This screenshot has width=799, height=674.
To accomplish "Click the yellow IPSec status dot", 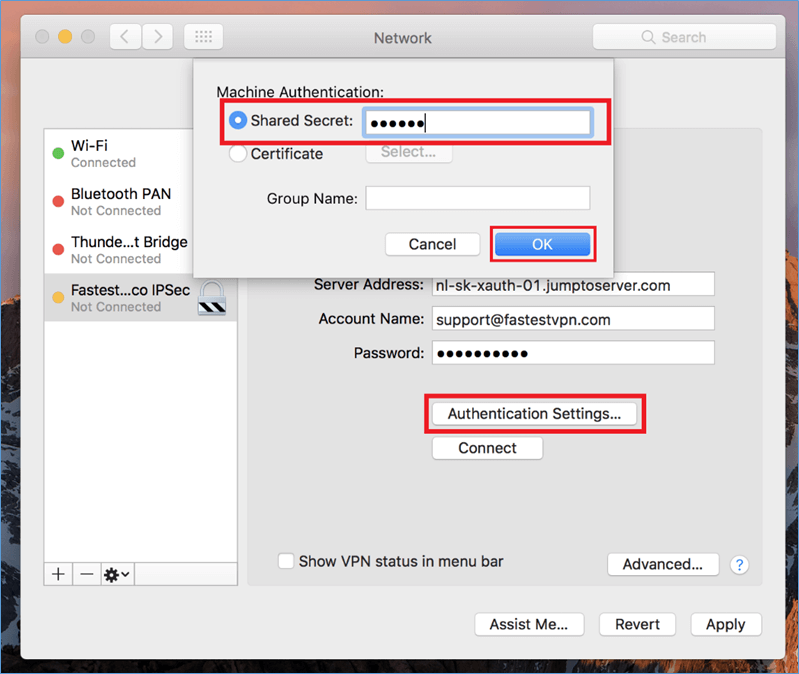I will tap(58, 298).
